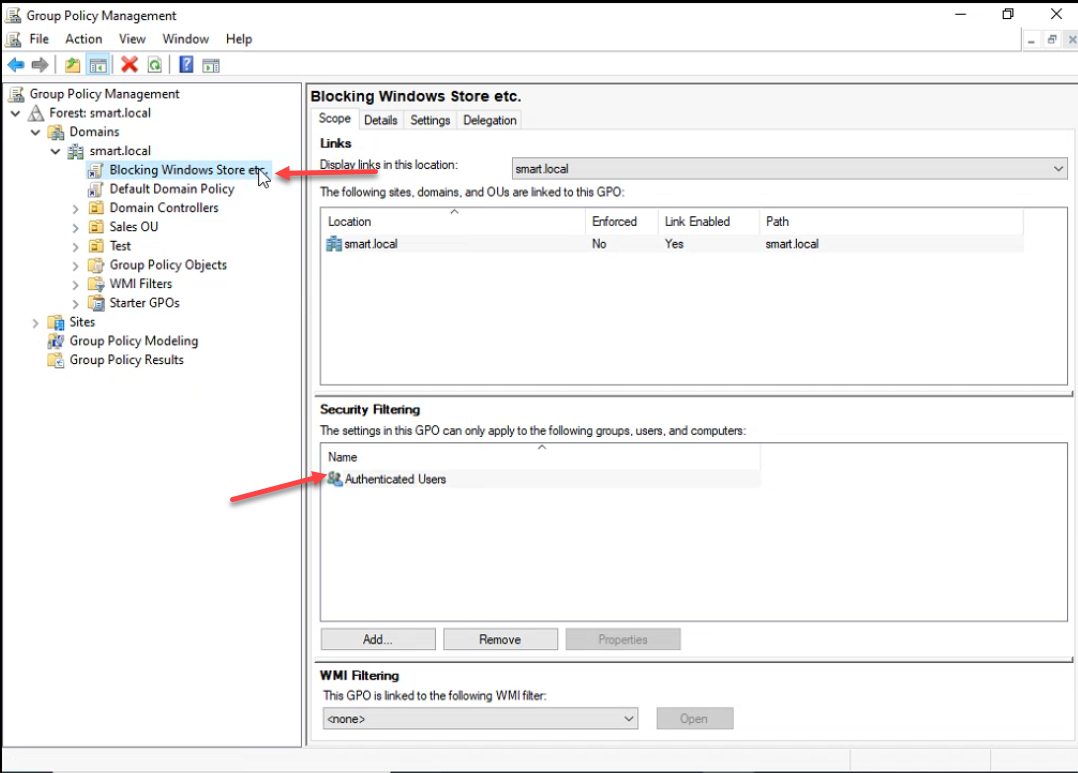The height and width of the screenshot is (773, 1078).
Task: Toggle the Show/Hide Console Tree icon
Action: 98,65
